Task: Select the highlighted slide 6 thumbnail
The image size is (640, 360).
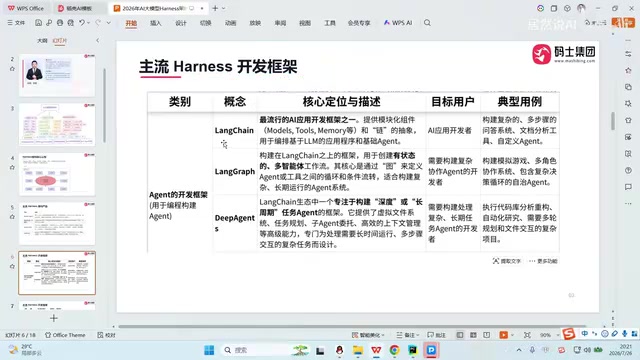Action: click(57, 273)
